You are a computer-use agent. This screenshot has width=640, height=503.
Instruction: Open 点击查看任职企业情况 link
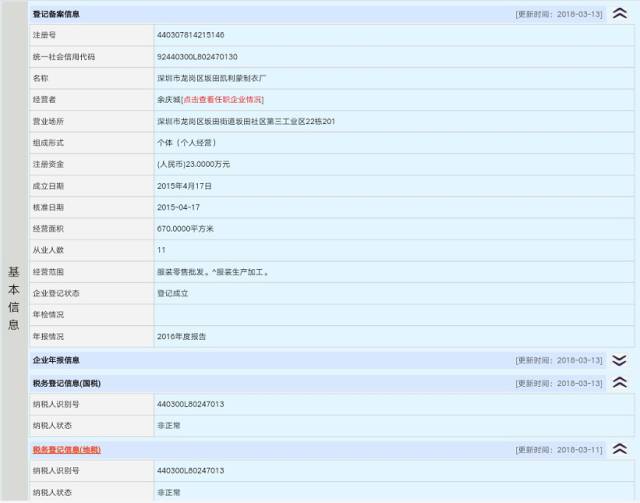[222, 100]
